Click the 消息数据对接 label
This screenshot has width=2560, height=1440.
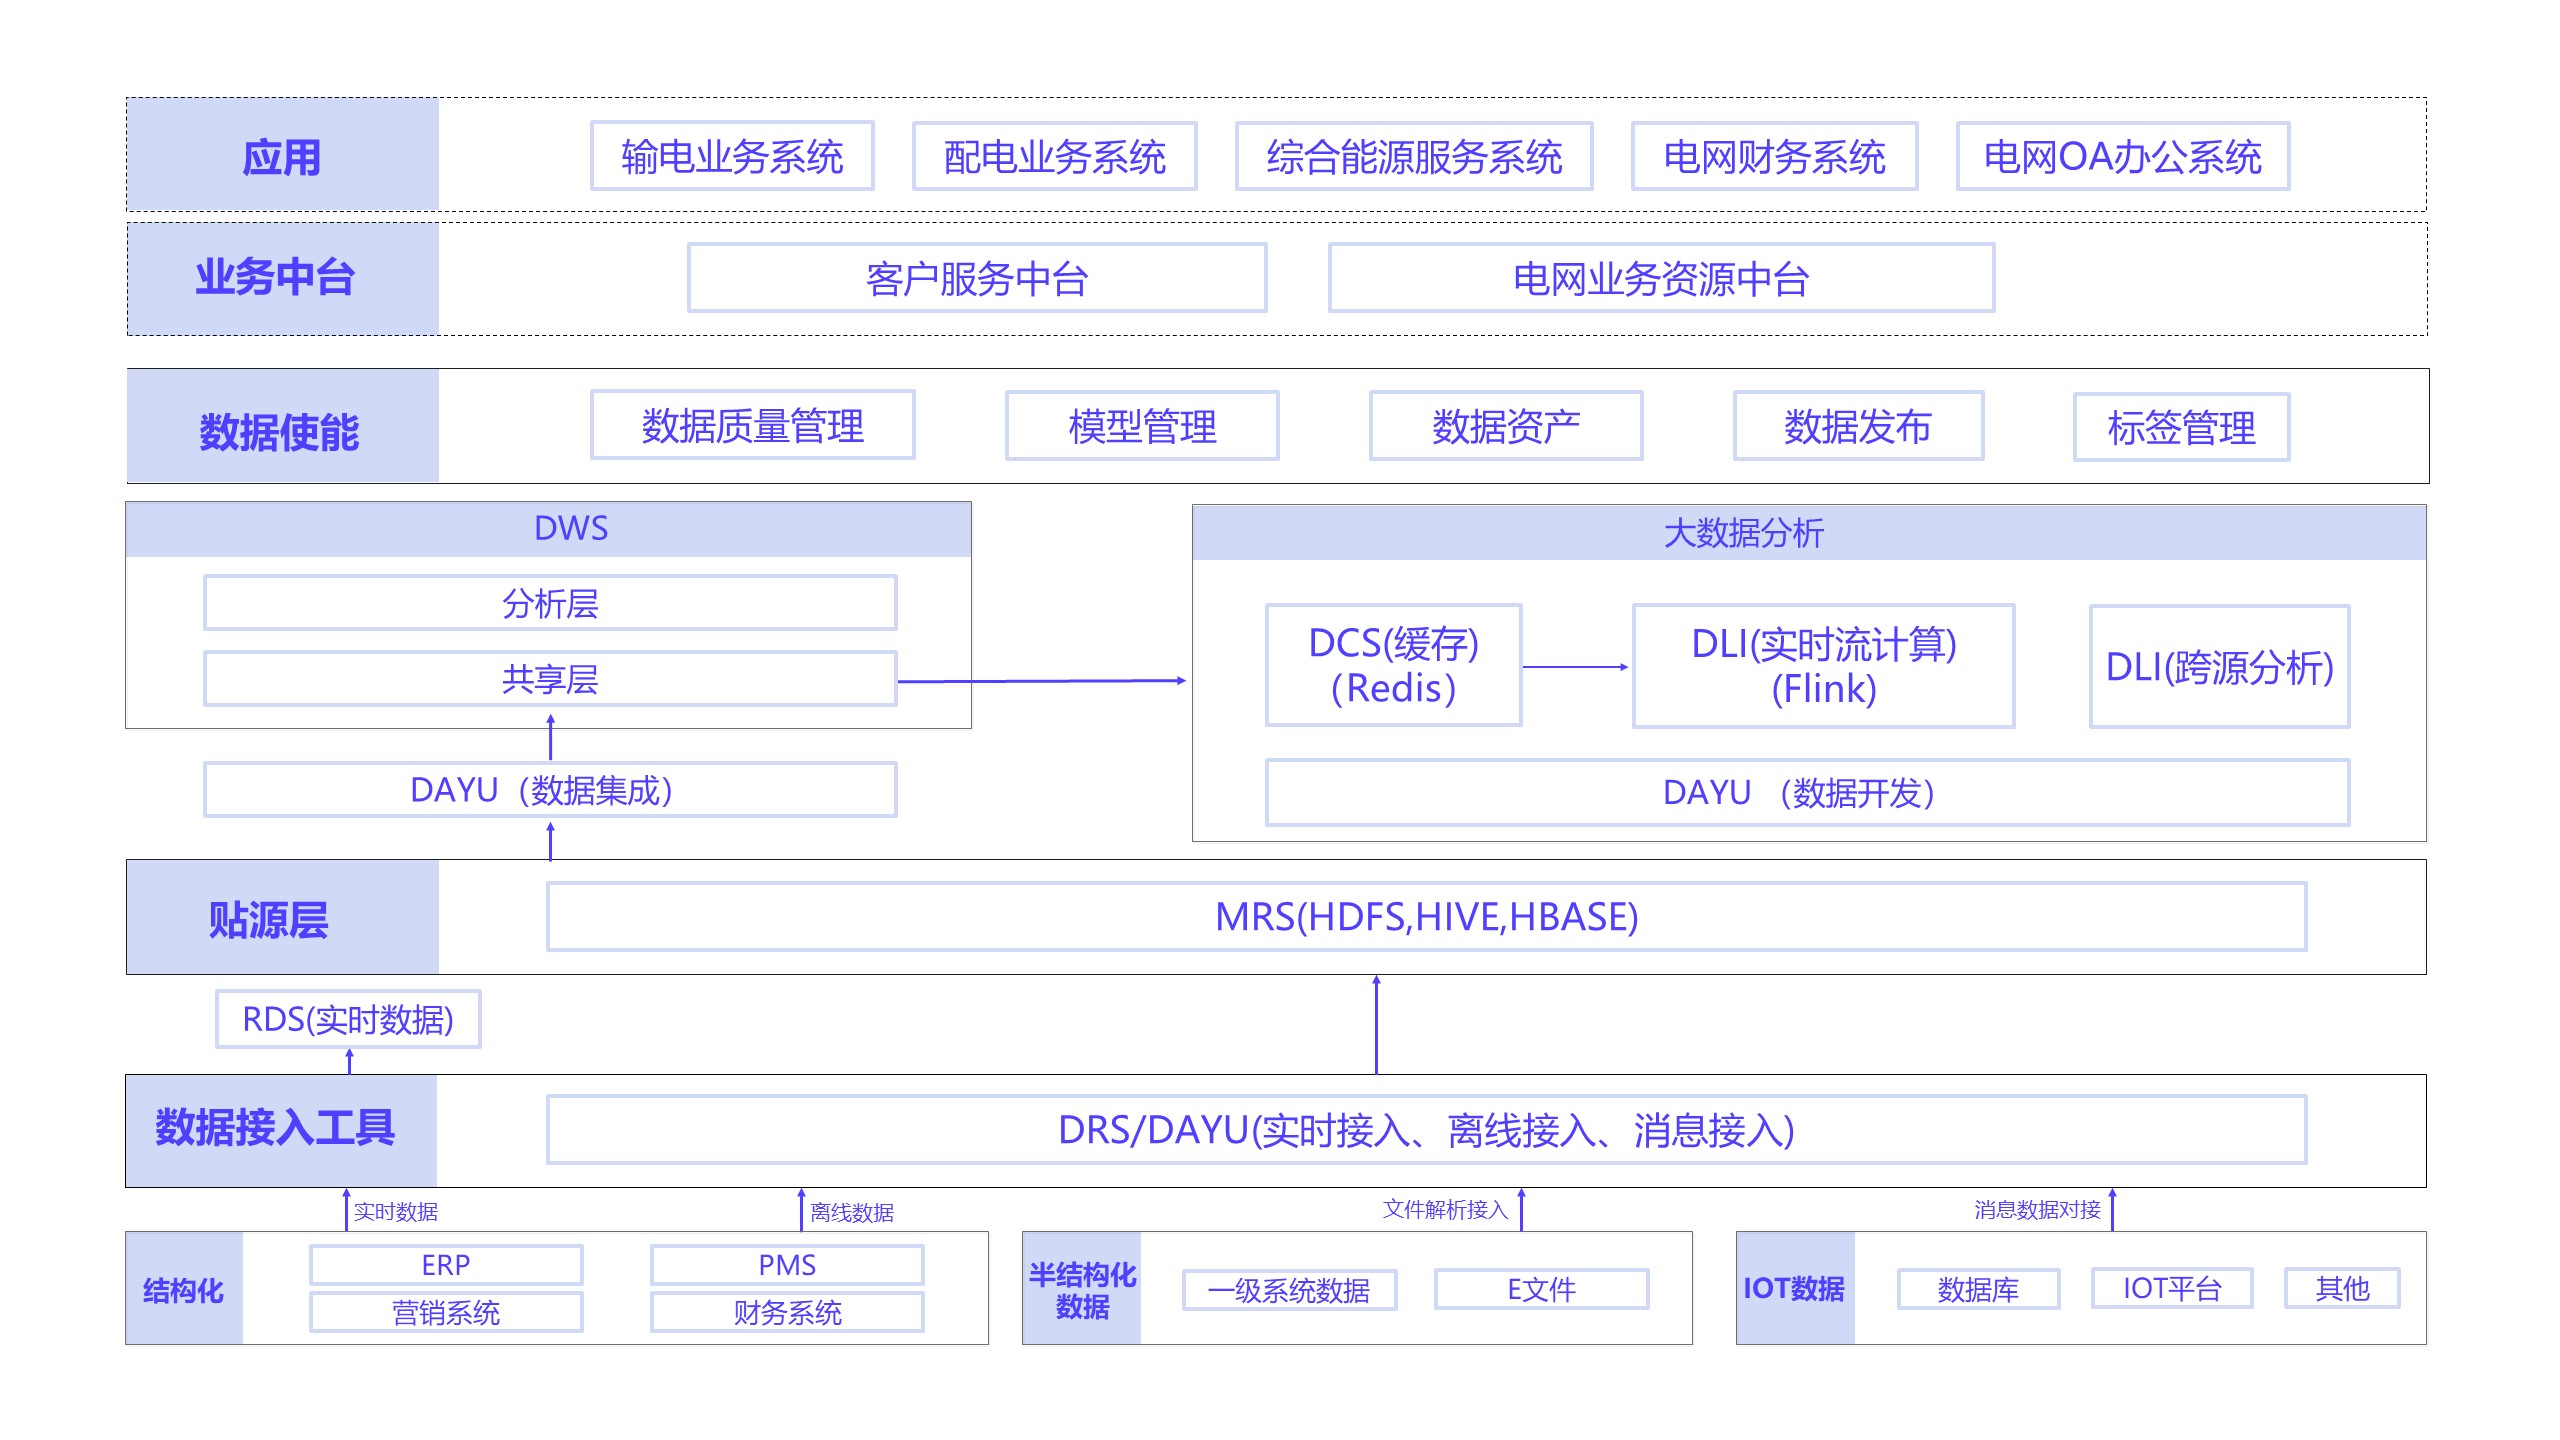pos(2038,1210)
